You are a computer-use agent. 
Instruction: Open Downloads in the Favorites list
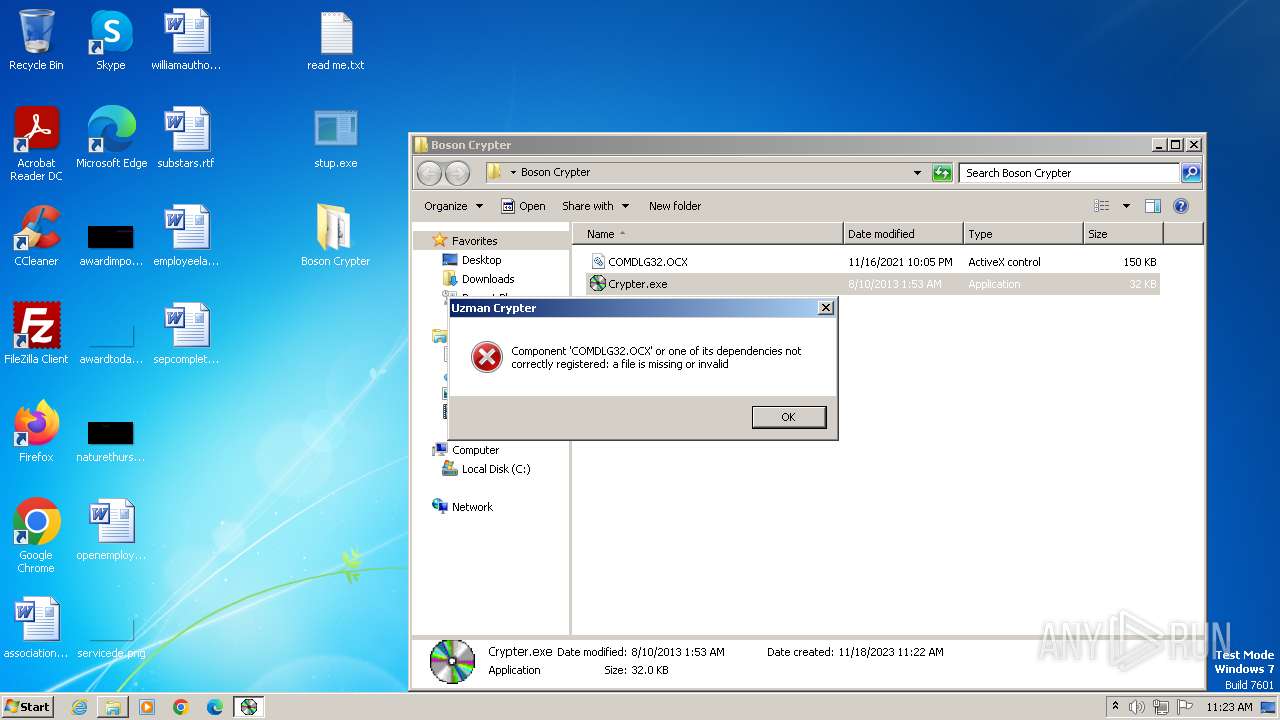488,279
